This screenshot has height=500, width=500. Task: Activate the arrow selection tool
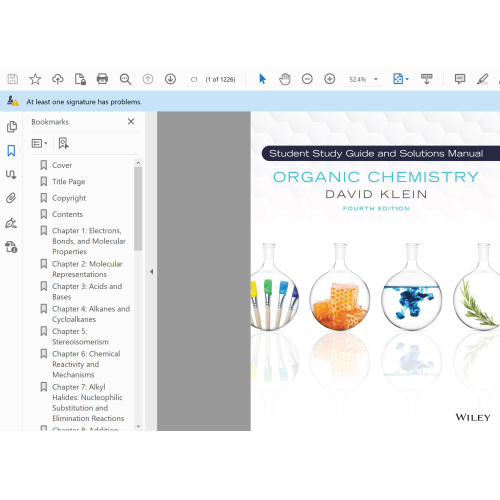(x=262, y=79)
